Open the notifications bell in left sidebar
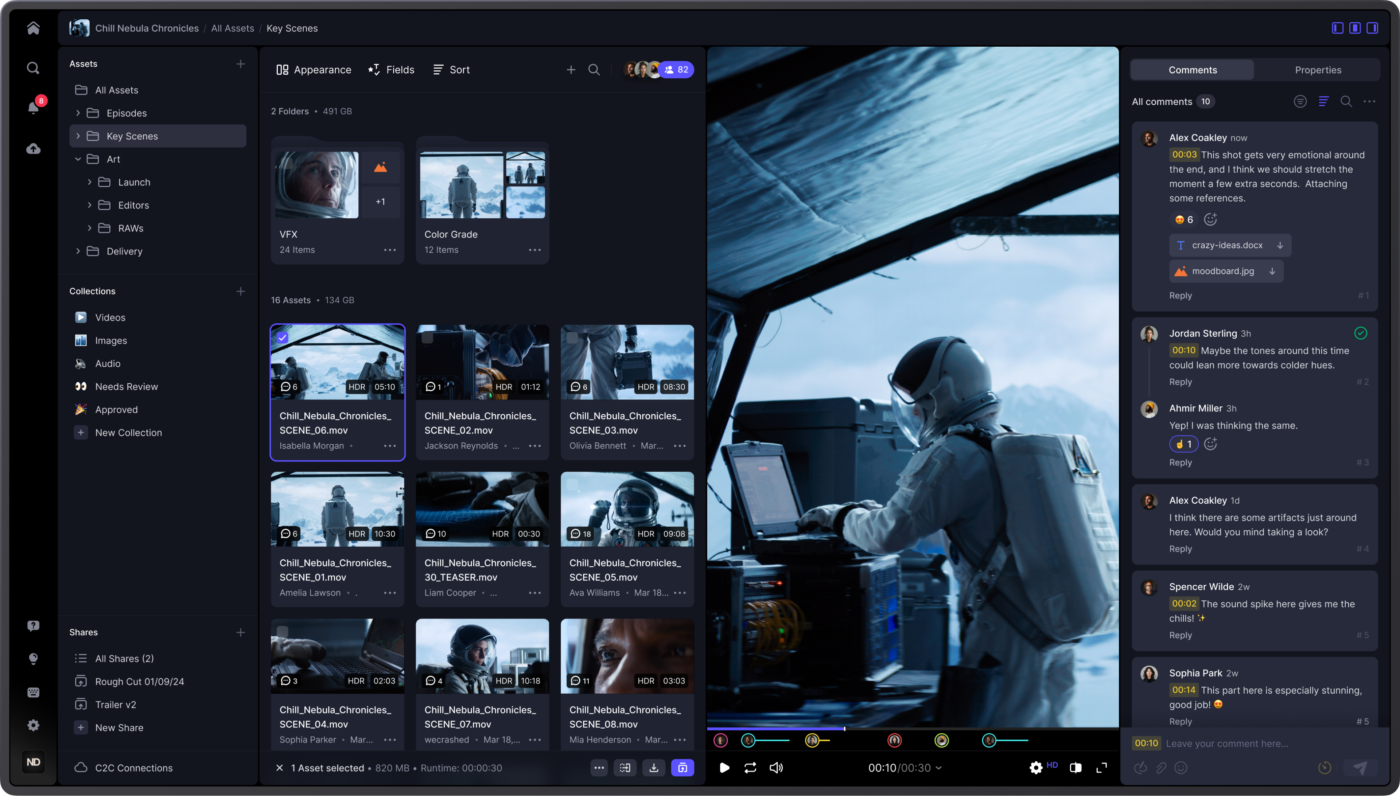The height and width of the screenshot is (796, 1400). click(32, 108)
